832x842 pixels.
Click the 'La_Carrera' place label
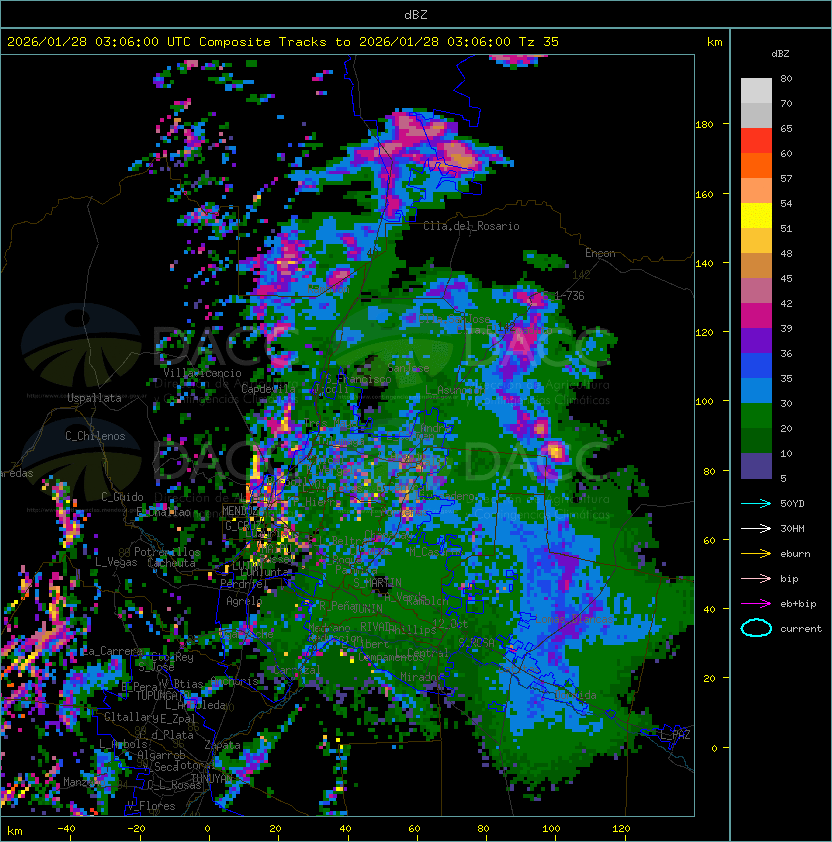(x=111, y=651)
